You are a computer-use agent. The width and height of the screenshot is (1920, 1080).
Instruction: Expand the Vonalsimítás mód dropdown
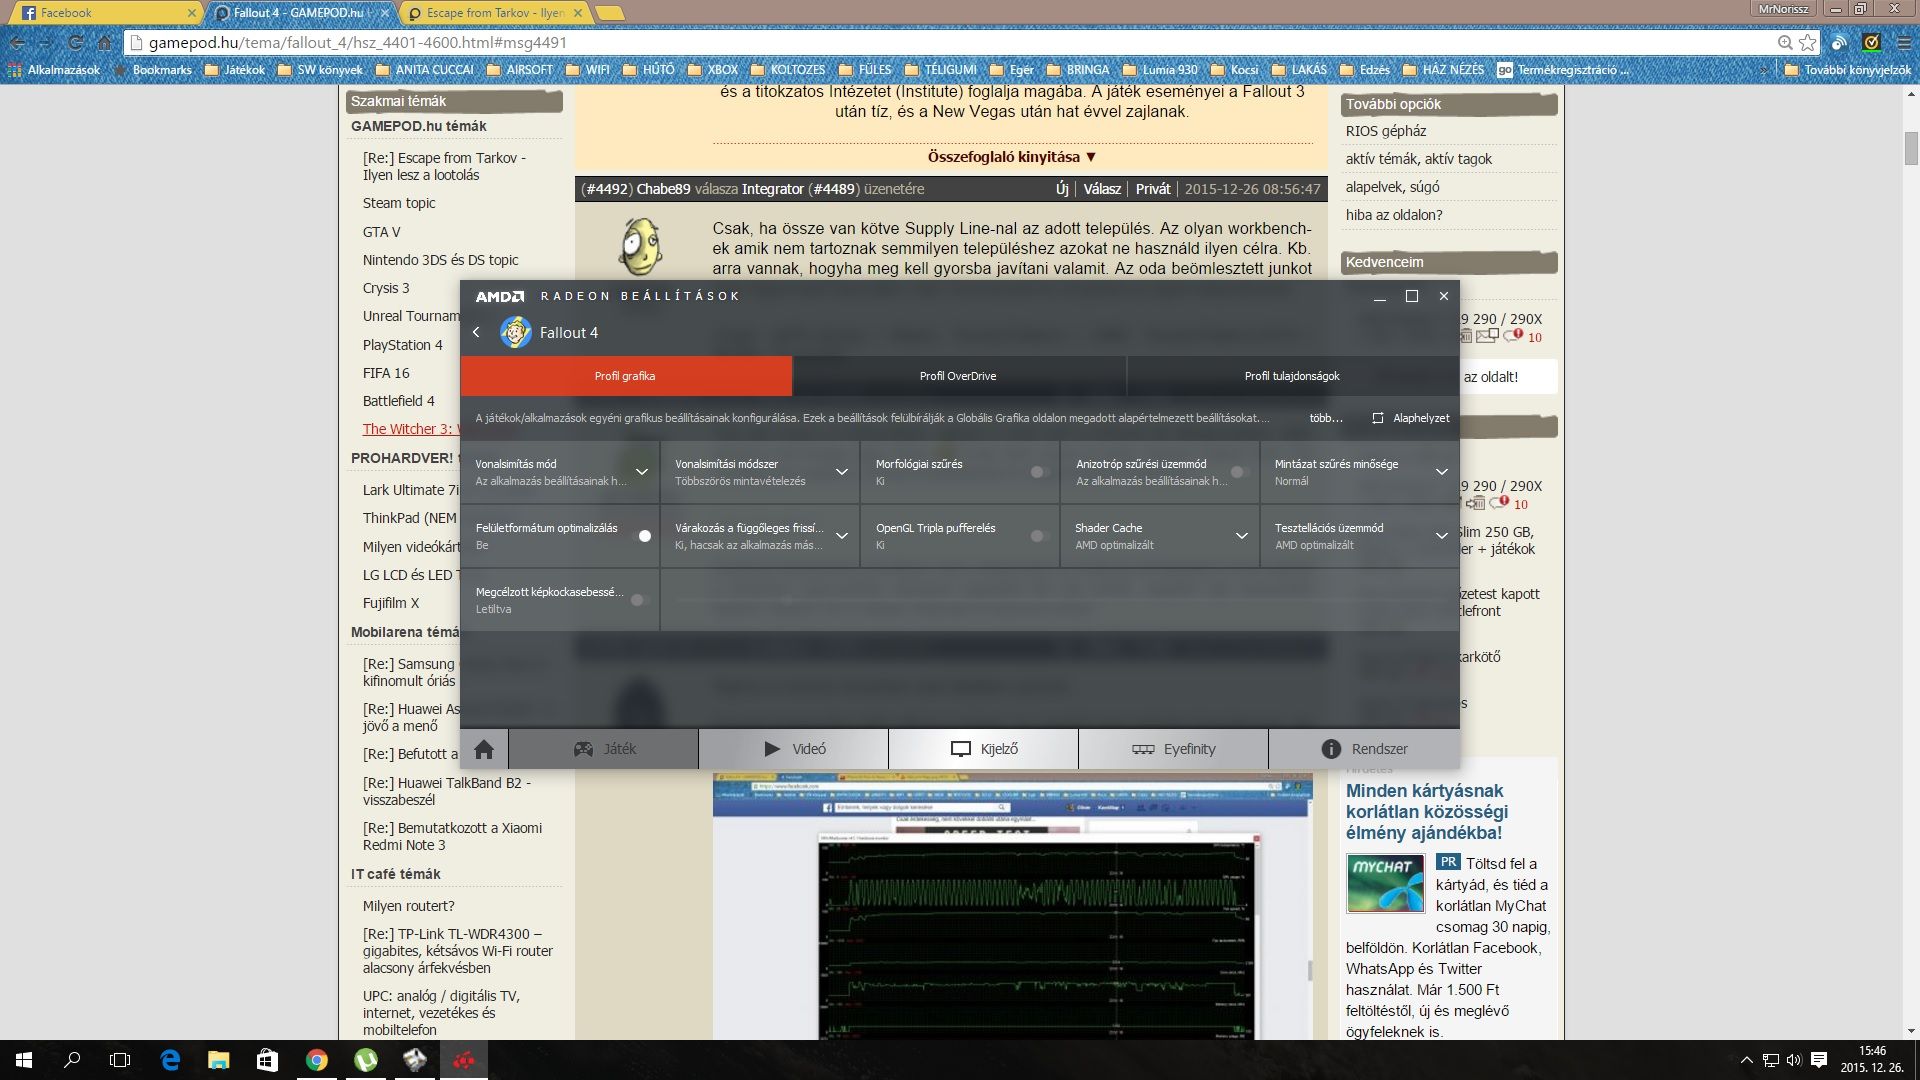coord(642,472)
